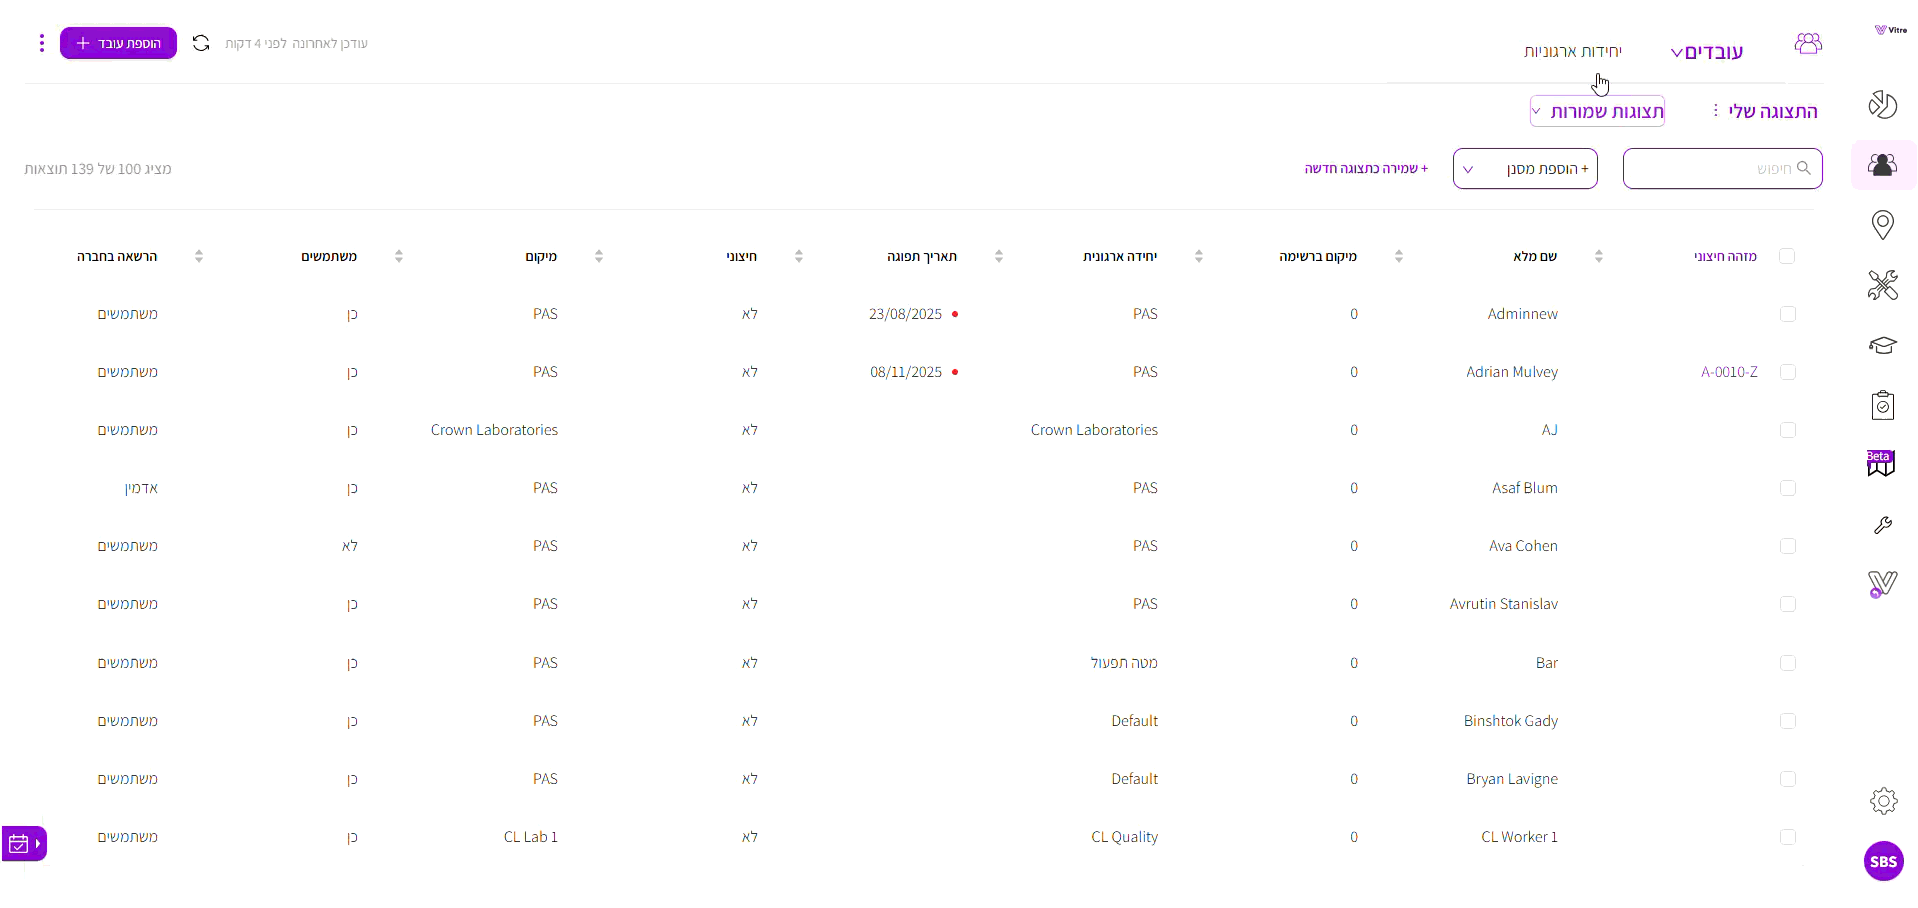Viewport: 1918px width, 908px height.
Task: Check the Avrutin Stanislav row checkbox
Action: click(x=1788, y=604)
